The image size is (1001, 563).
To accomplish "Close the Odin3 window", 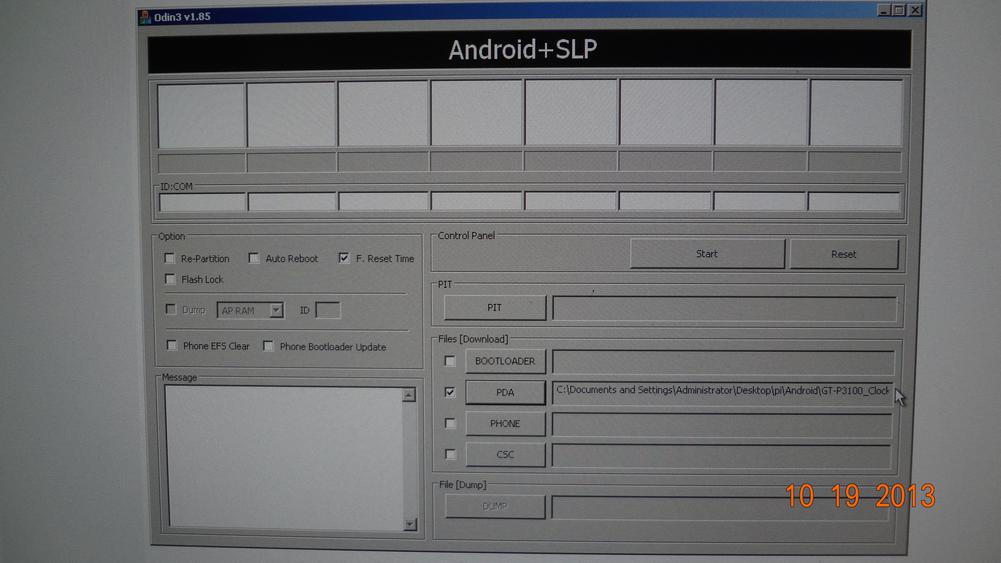I will [x=915, y=10].
